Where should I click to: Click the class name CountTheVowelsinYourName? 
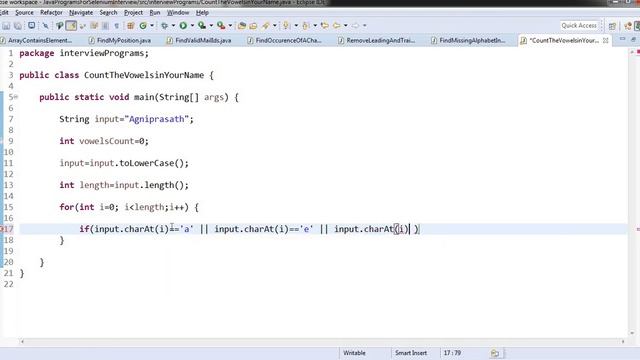pyautogui.click(x=144, y=75)
